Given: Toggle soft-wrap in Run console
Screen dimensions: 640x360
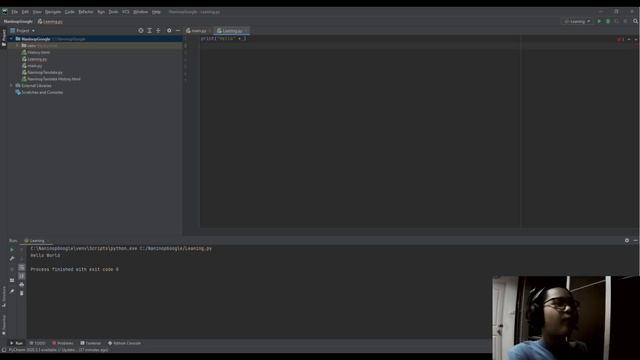Looking at the screenshot, I should 22,267.
